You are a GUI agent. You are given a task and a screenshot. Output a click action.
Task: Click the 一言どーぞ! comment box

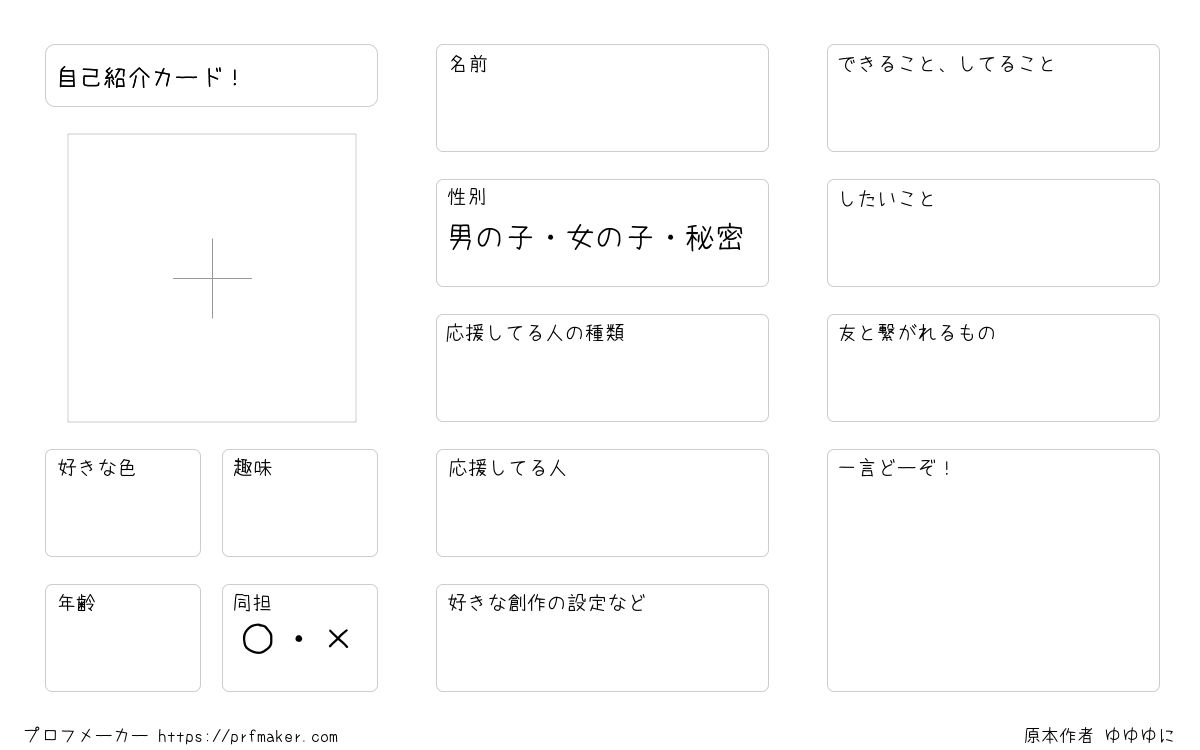pos(993,570)
